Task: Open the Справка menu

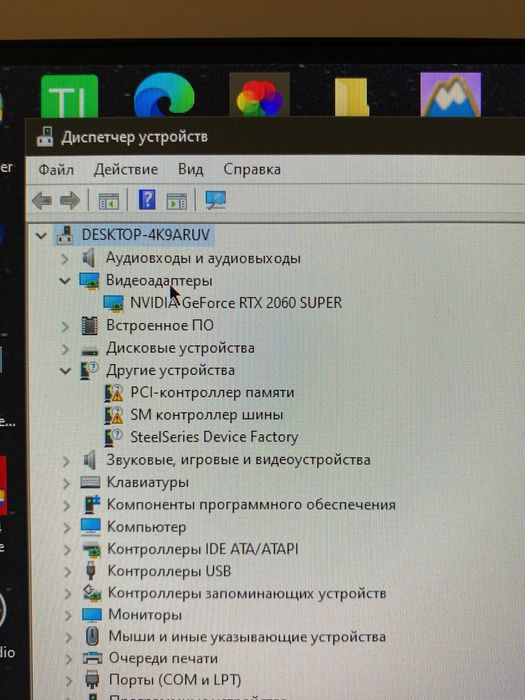Action: click(252, 170)
